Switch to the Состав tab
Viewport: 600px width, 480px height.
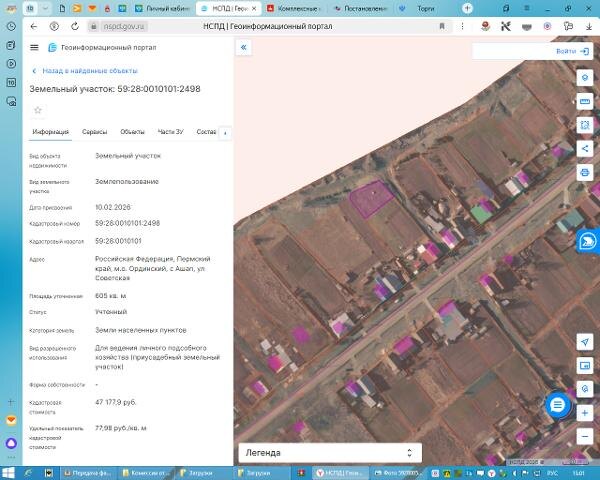coord(206,132)
